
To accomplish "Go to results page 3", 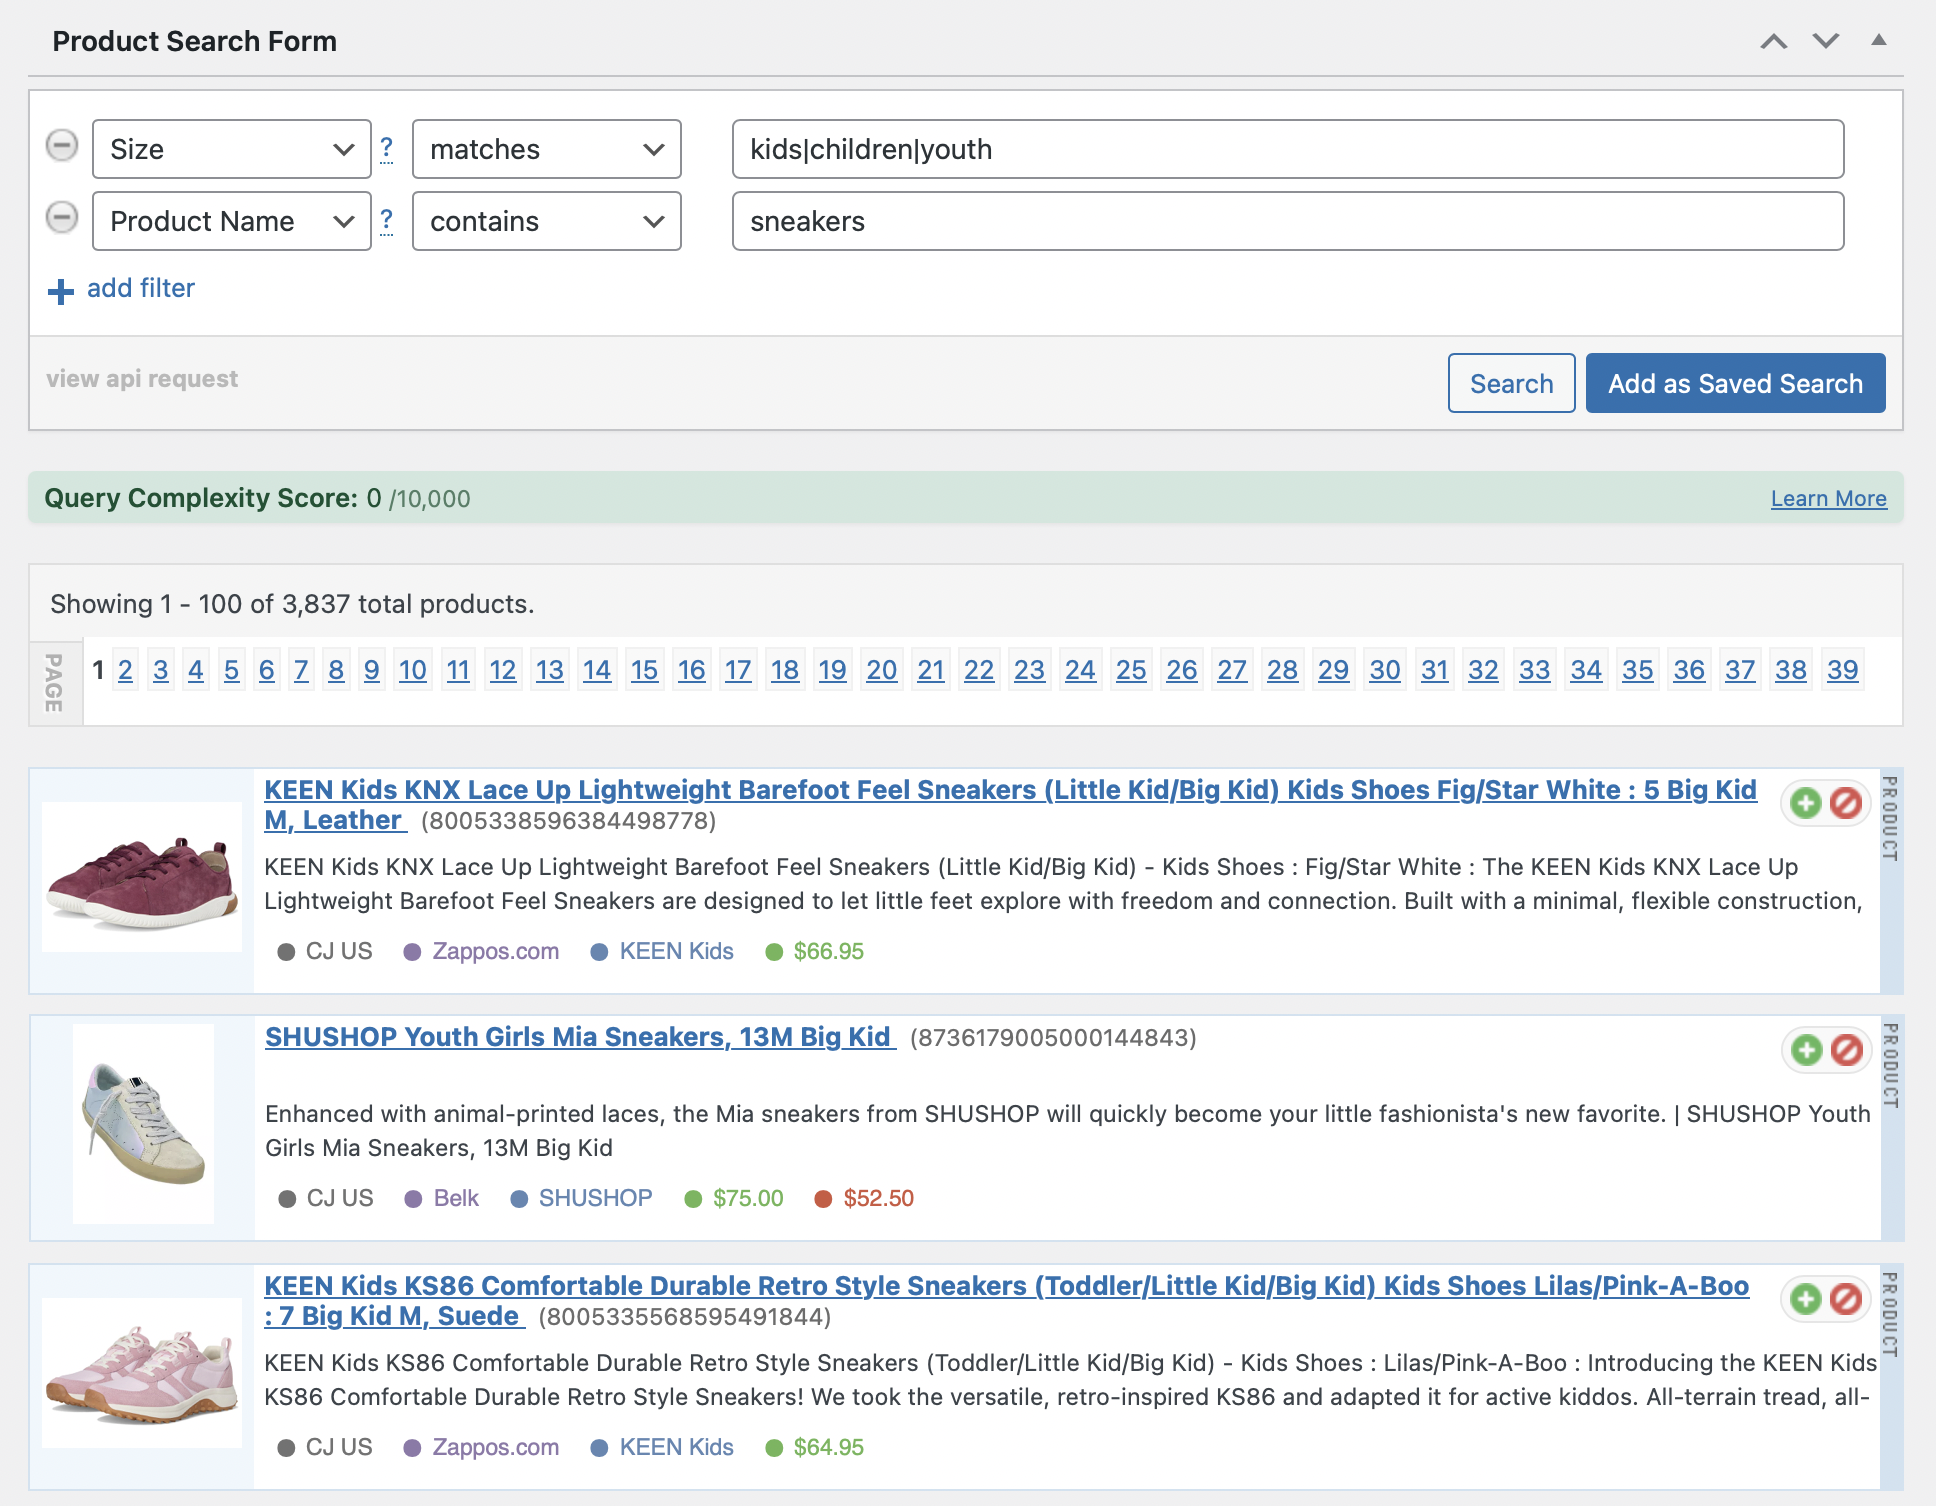I will (x=161, y=670).
